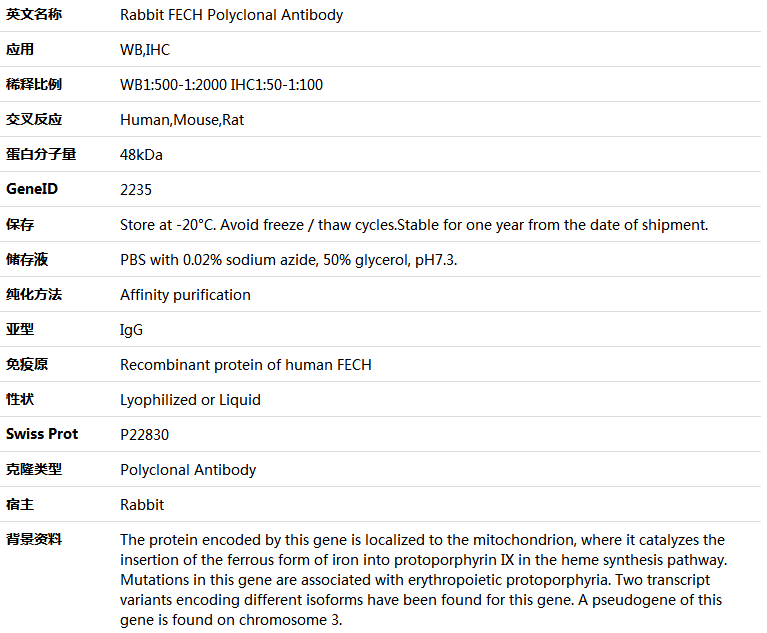This screenshot has width=767, height=633.
Task: Click the storage instruction 'Store at -20°C'
Action: pyautogui.click(x=168, y=225)
